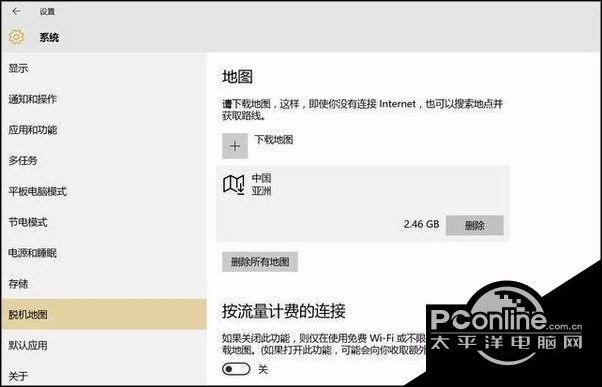The height and width of the screenshot is (387, 602).
Task: Open 默认应用 settings
Action: 104,345
